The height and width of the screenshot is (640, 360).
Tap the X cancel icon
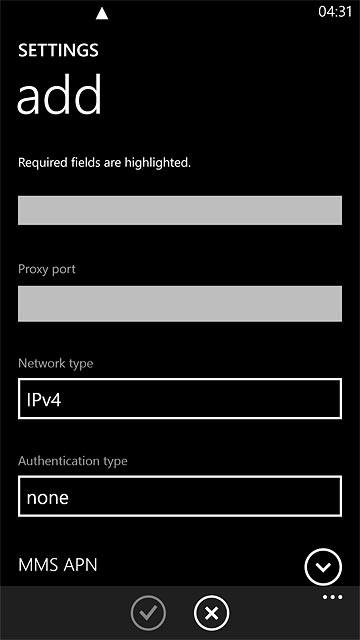click(x=211, y=613)
